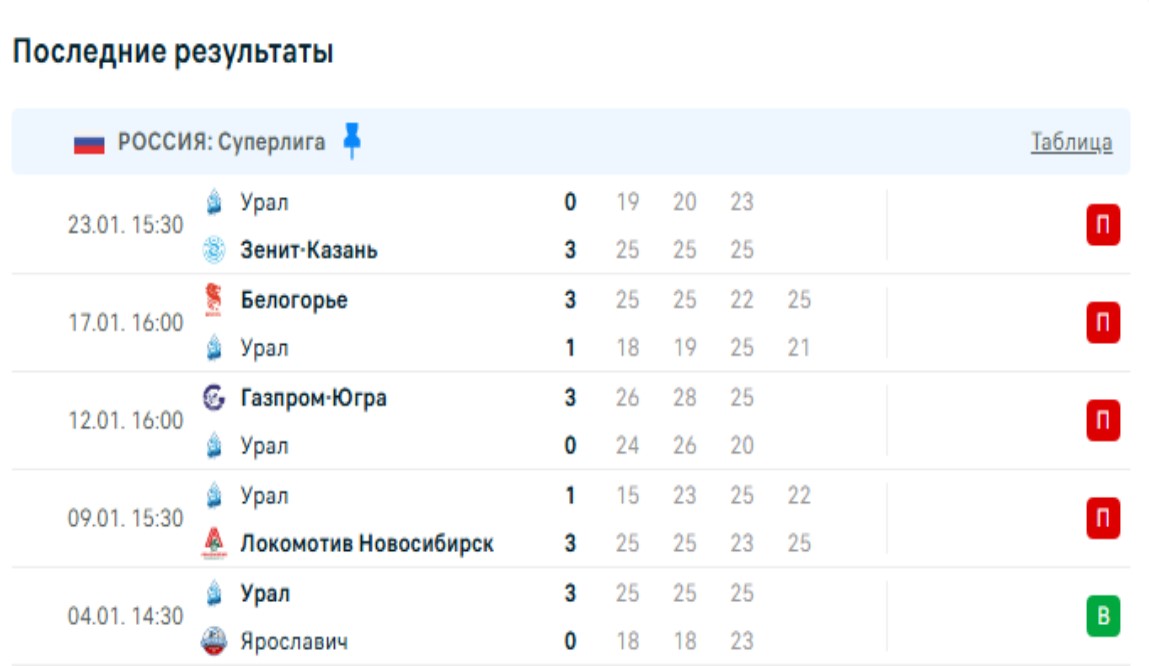Click the red П badge for Белогорье match
Image resolution: width=1149 pixels, height=666 pixels.
click(1103, 323)
